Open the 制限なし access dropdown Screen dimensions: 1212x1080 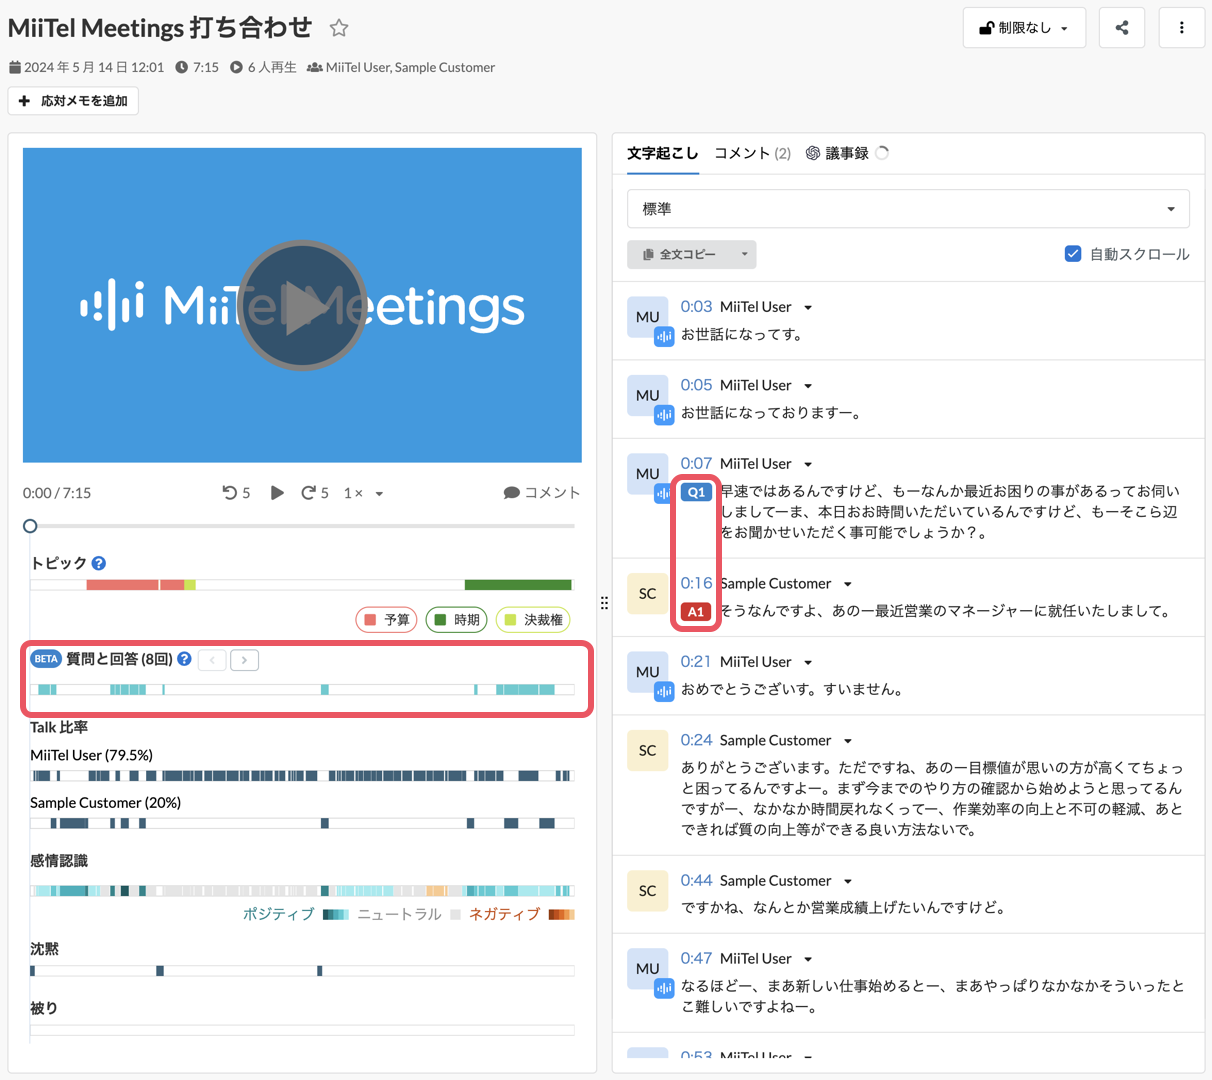tap(1024, 28)
